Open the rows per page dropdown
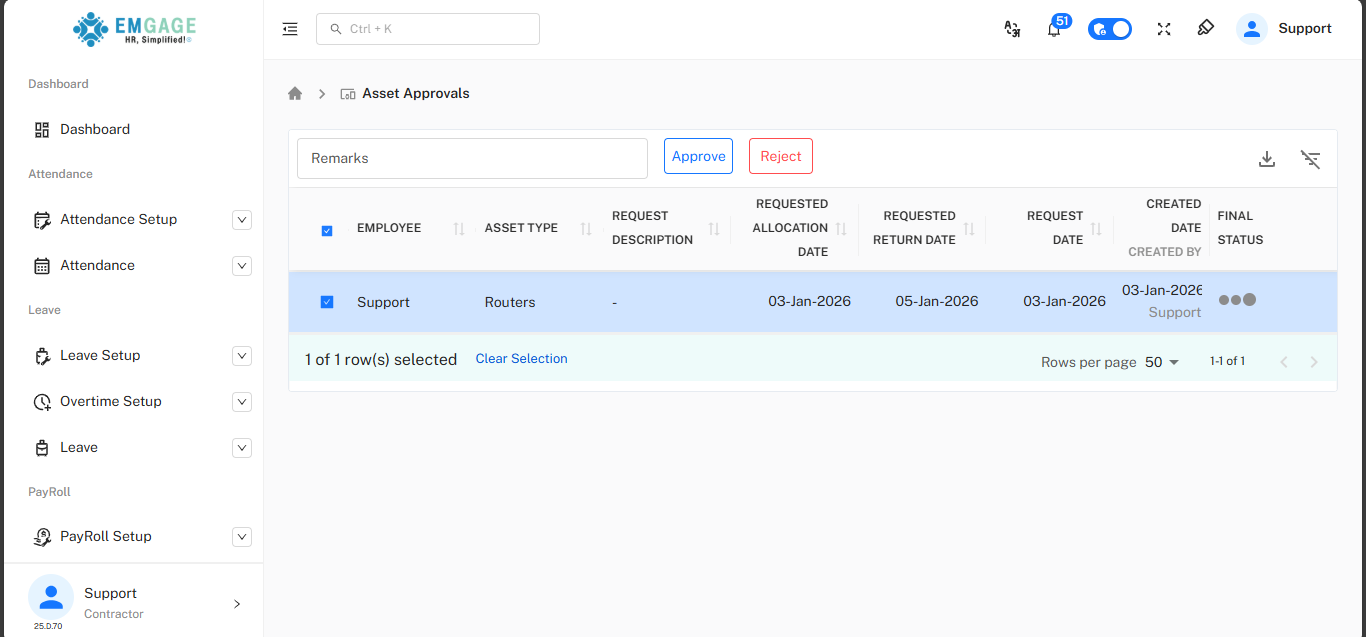The width and height of the screenshot is (1366, 637). coord(1162,362)
